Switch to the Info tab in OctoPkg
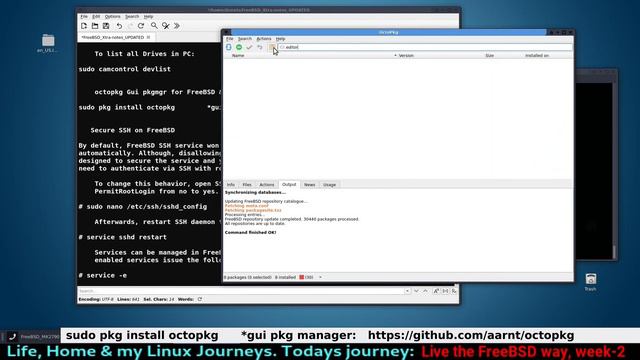 (x=231, y=185)
